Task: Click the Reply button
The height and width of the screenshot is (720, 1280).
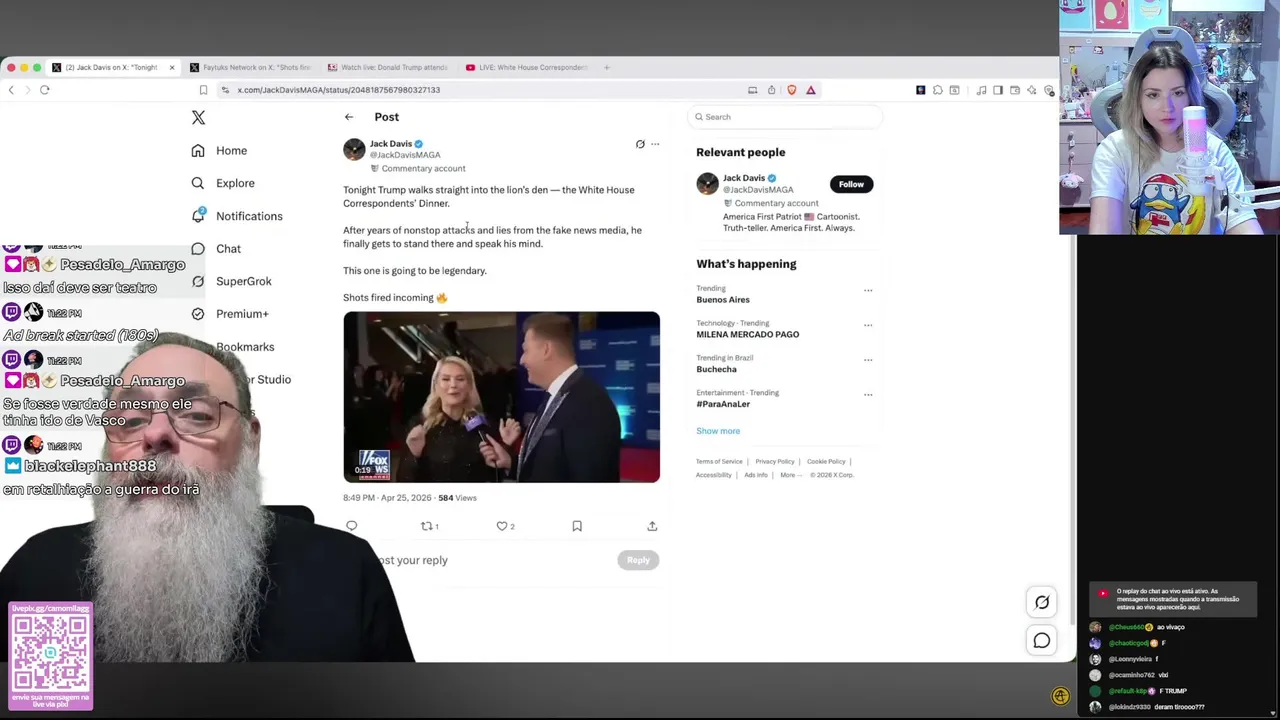Action: coord(638,560)
